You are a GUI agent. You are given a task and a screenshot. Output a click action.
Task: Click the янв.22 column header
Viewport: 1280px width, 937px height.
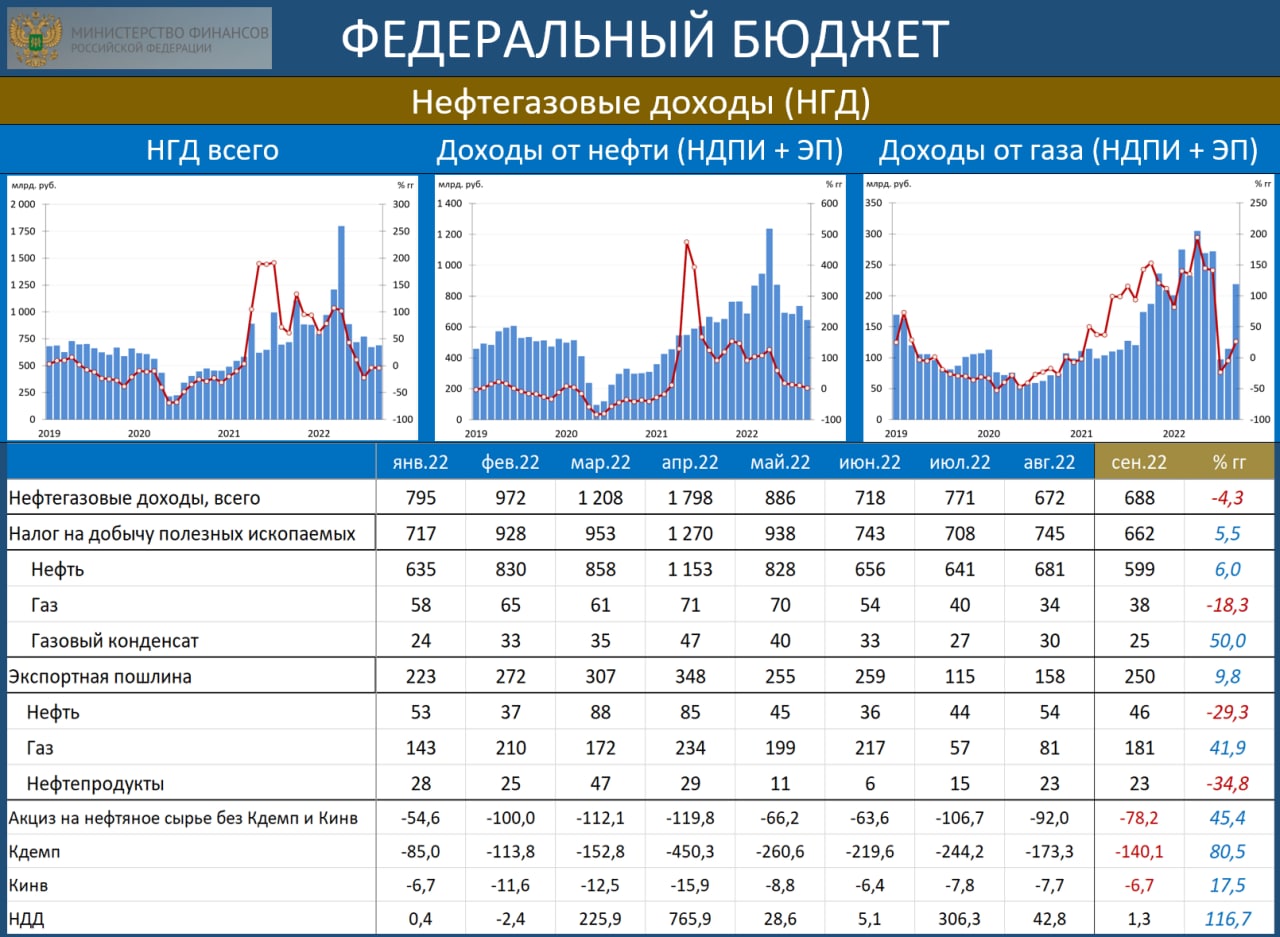[421, 462]
